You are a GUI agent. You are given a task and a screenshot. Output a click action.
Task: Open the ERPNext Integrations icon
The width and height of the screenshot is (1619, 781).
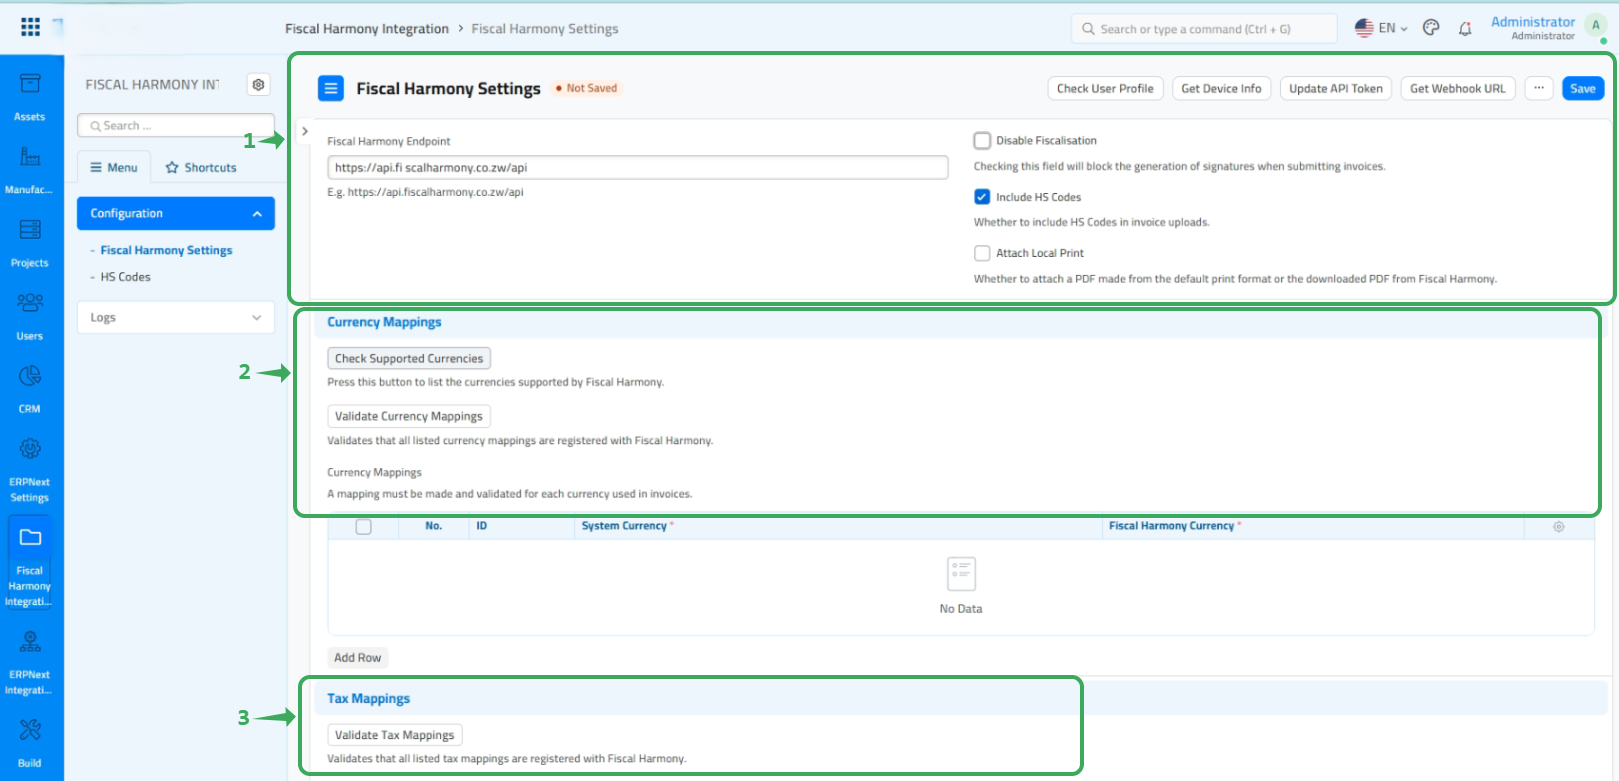[x=30, y=641]
